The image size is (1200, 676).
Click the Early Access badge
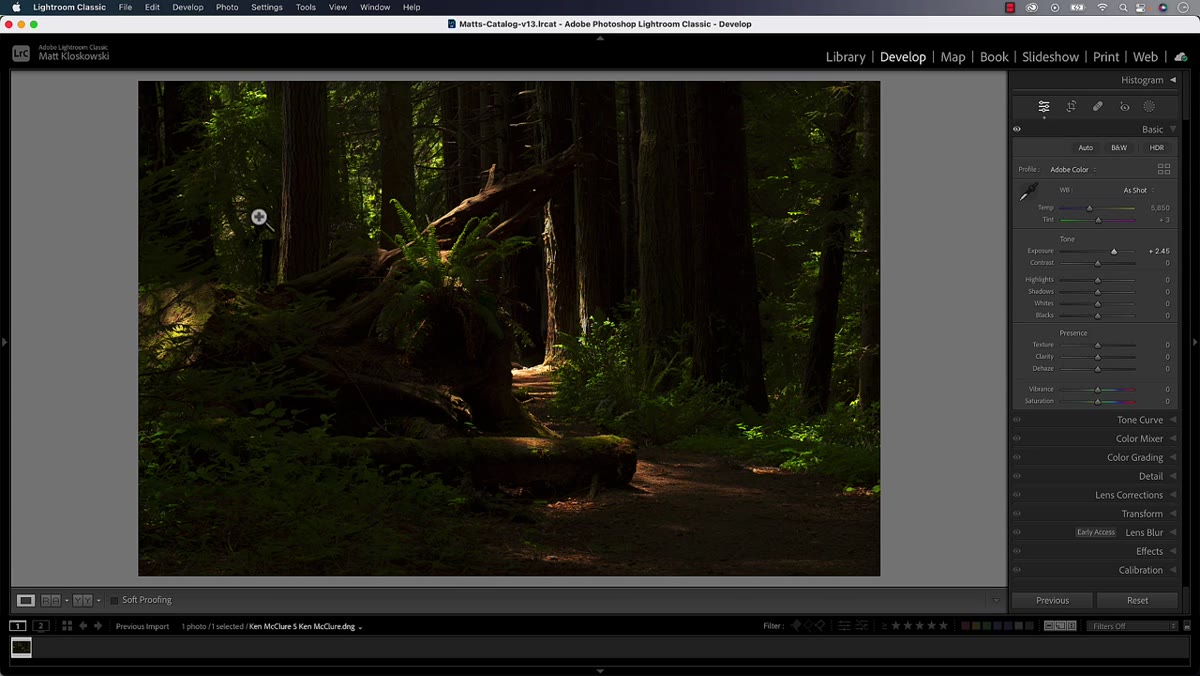(1096, 532)
